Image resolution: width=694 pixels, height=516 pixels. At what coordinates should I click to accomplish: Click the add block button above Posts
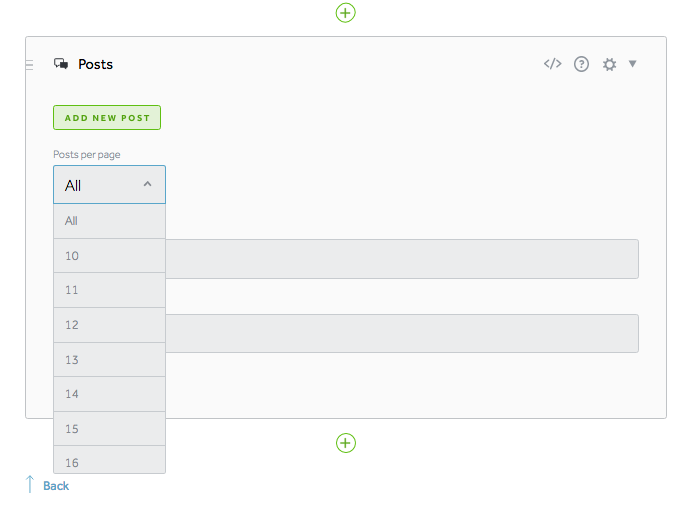coord(345,13)
